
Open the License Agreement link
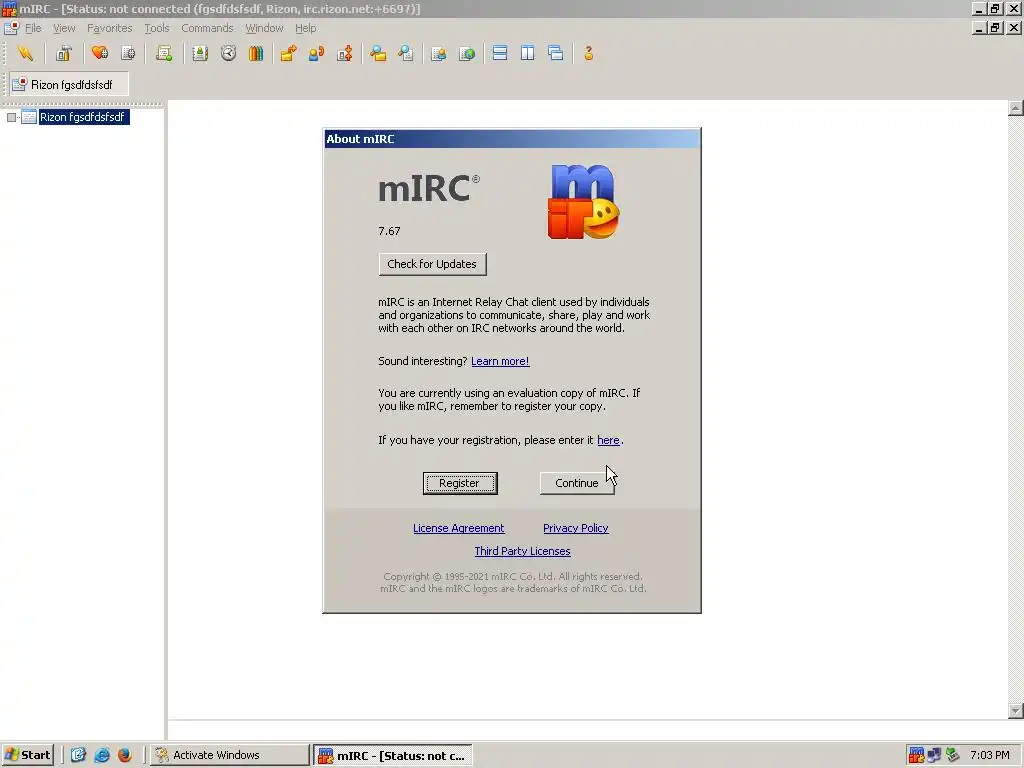click(x=458, y=528)
